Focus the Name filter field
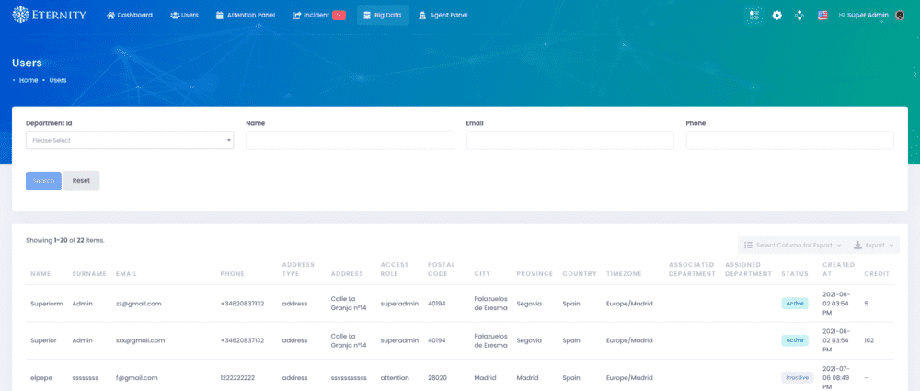 (x=350, y=140)
